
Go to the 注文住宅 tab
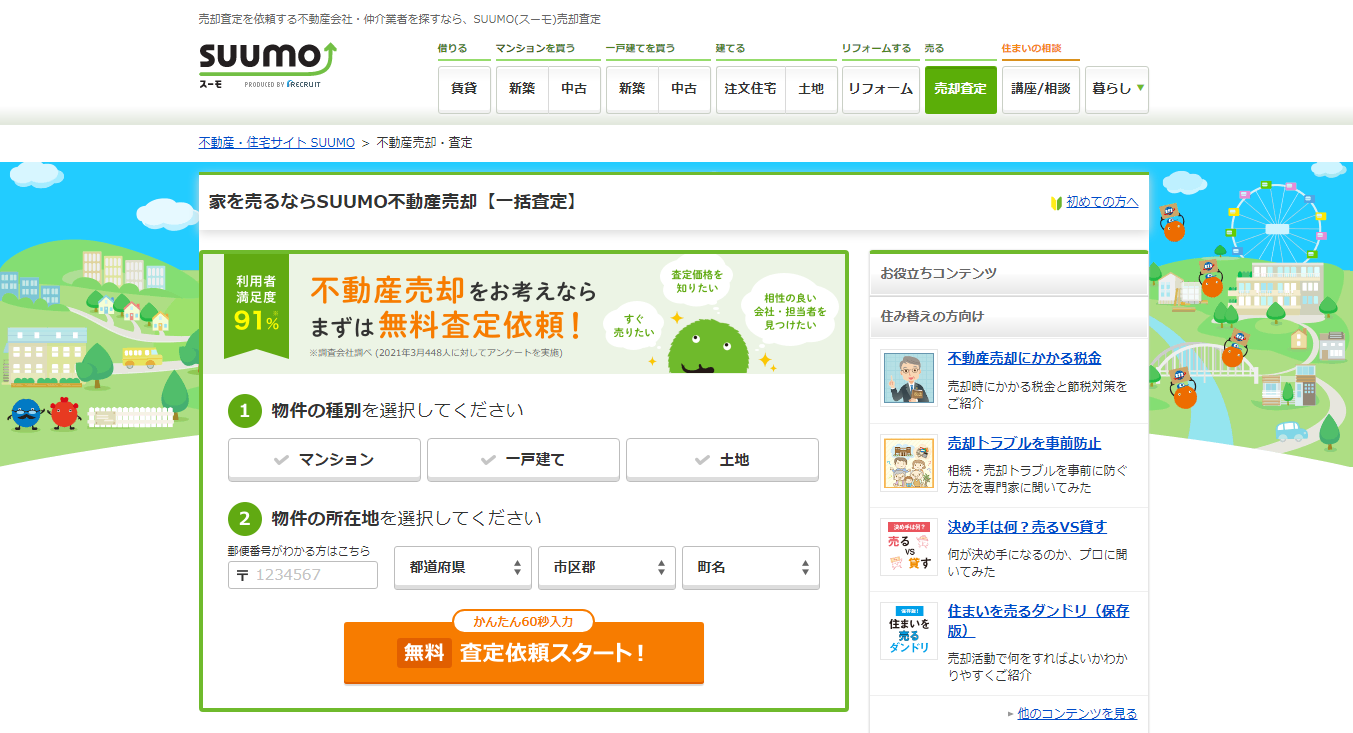[x=750, y=89]
